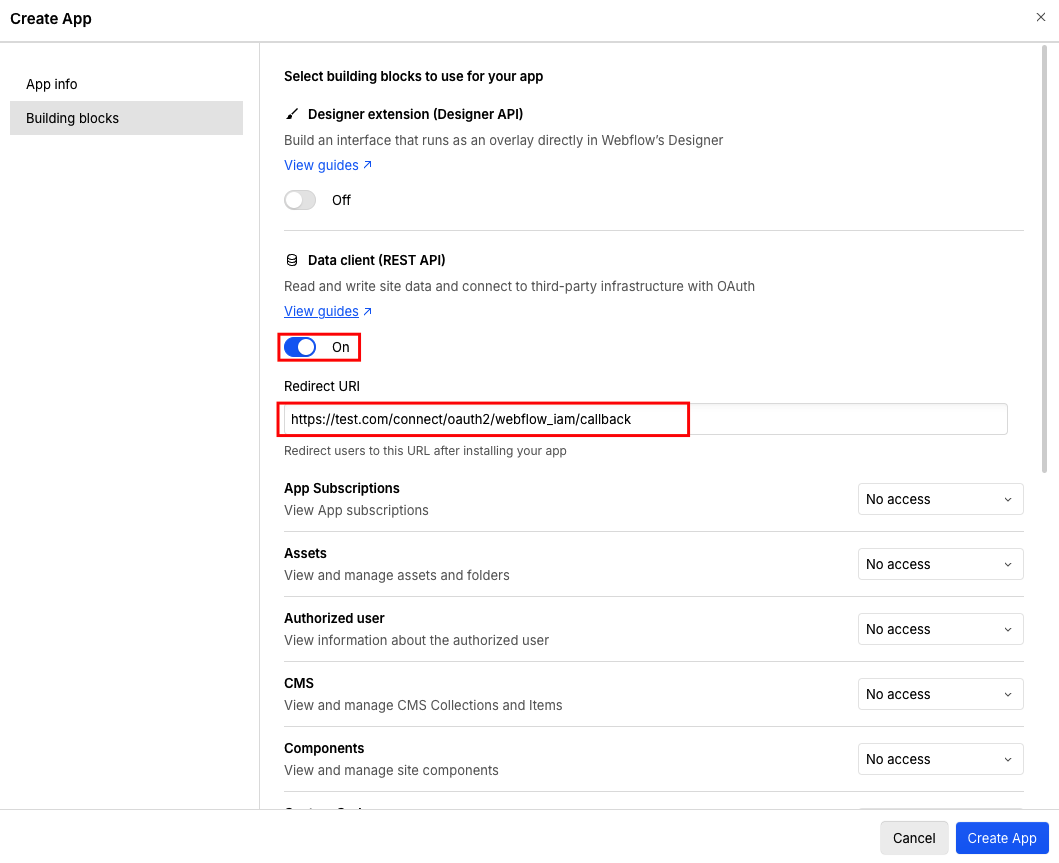Click chevron arrow in App Subscriptions dropdown
The image size is (1059, 863).
point(1008,500)
